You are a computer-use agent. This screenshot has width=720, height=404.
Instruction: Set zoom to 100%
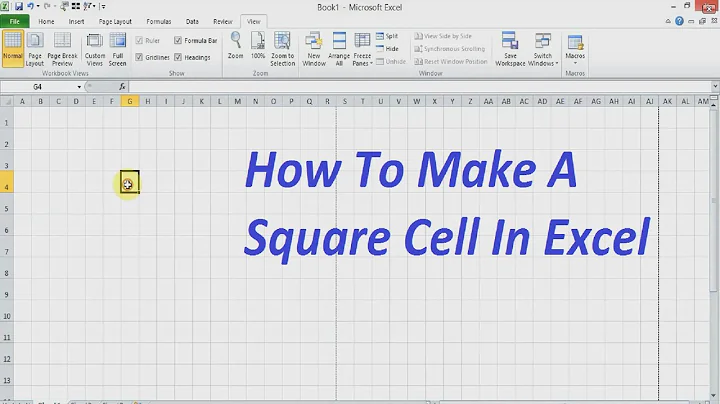(x=258, y=46)
